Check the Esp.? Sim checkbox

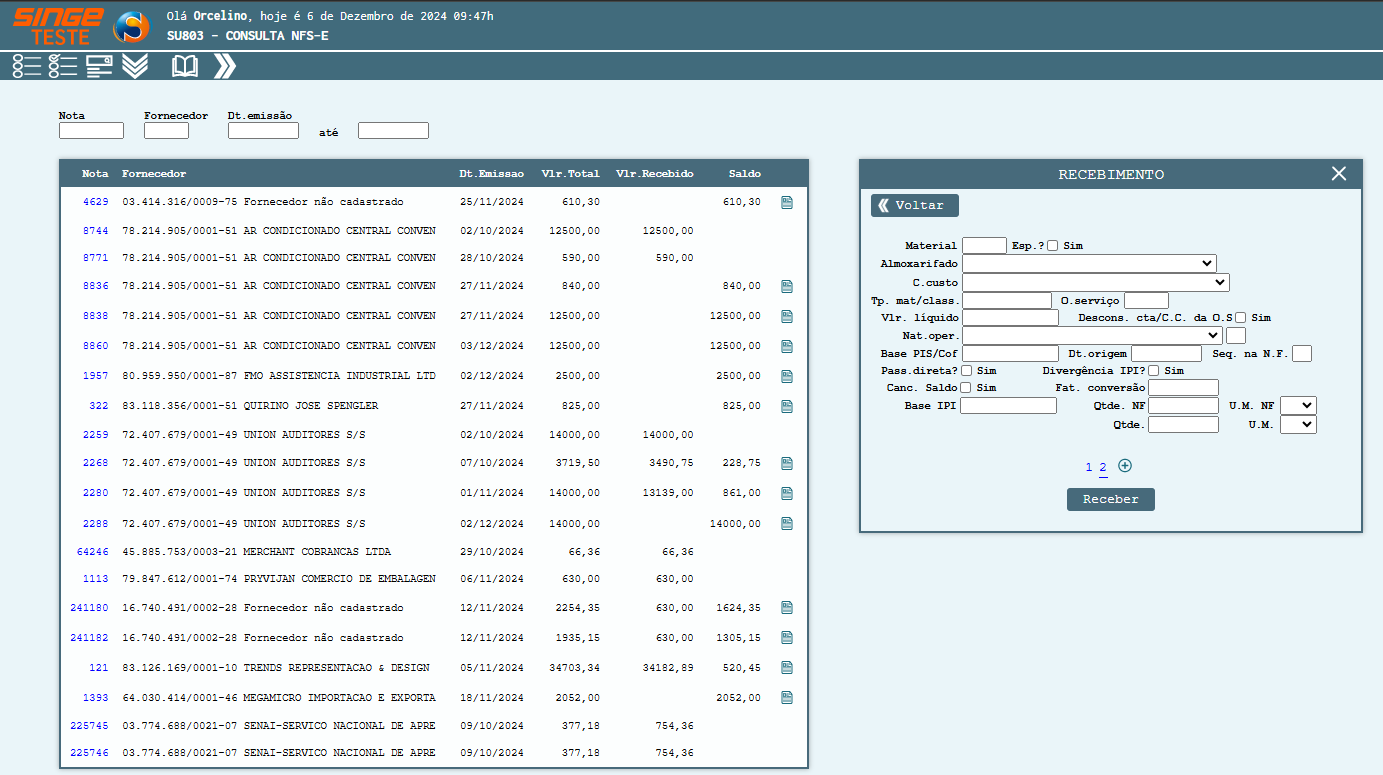click(x=1052, y=246)
